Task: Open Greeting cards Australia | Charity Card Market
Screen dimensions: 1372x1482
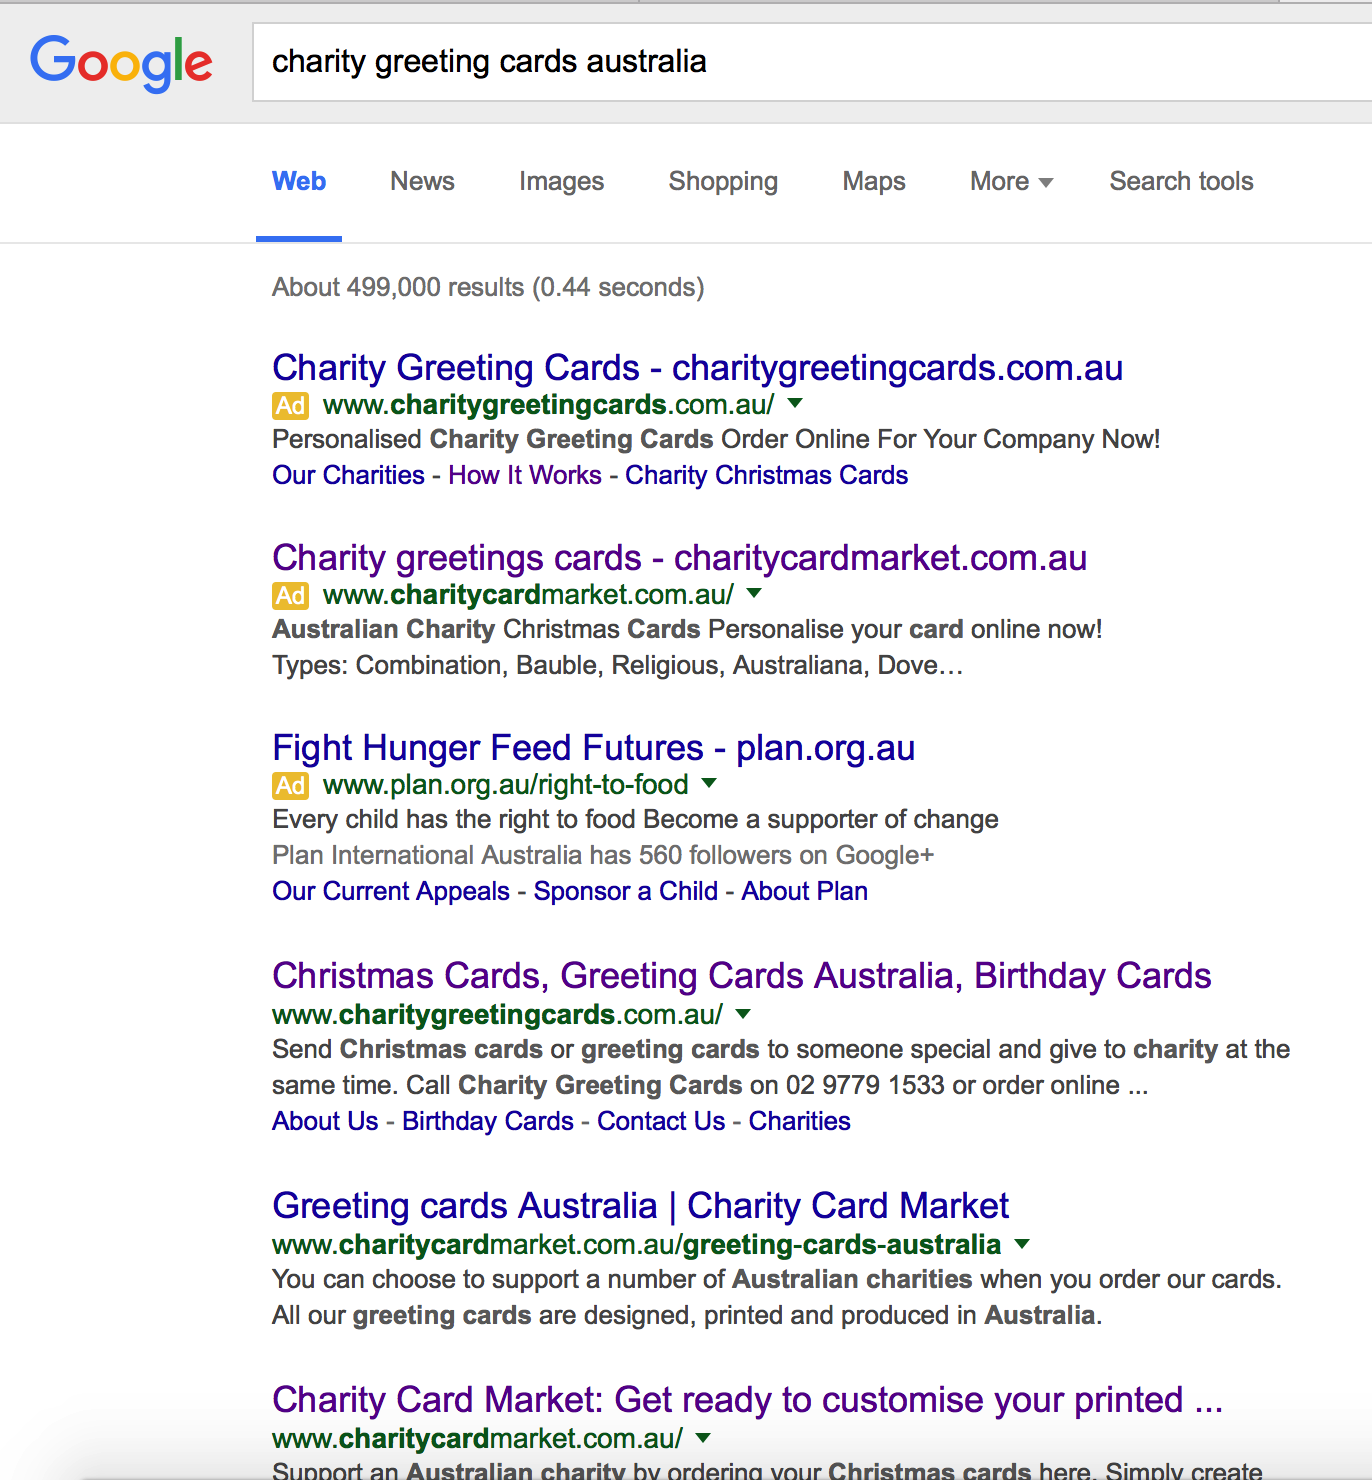Action: (640, 1206)
